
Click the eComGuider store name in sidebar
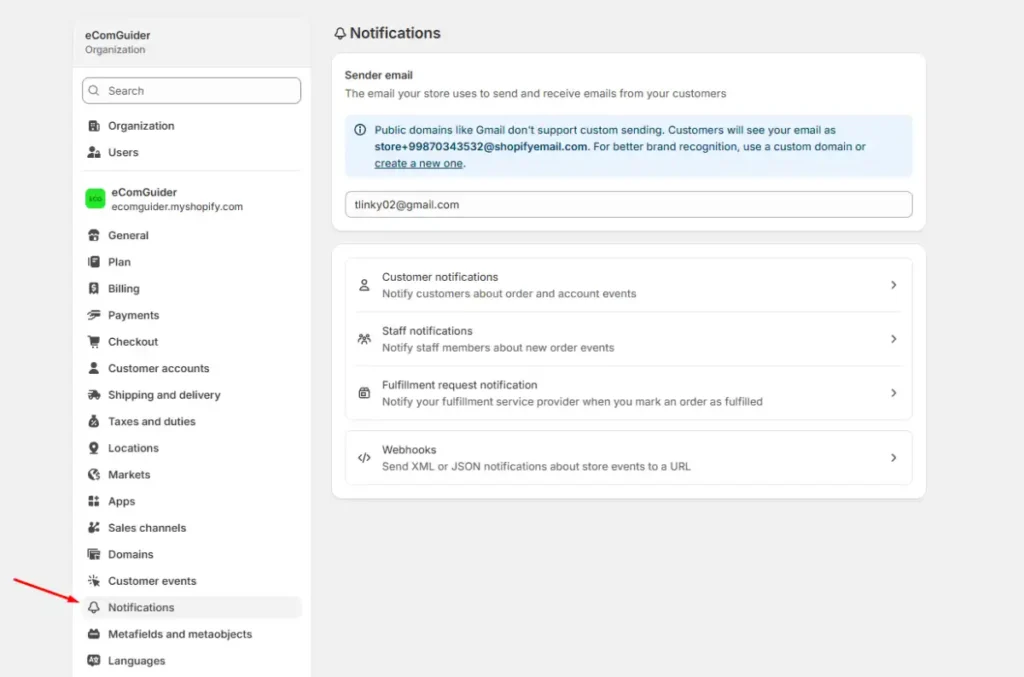(144, 192)
